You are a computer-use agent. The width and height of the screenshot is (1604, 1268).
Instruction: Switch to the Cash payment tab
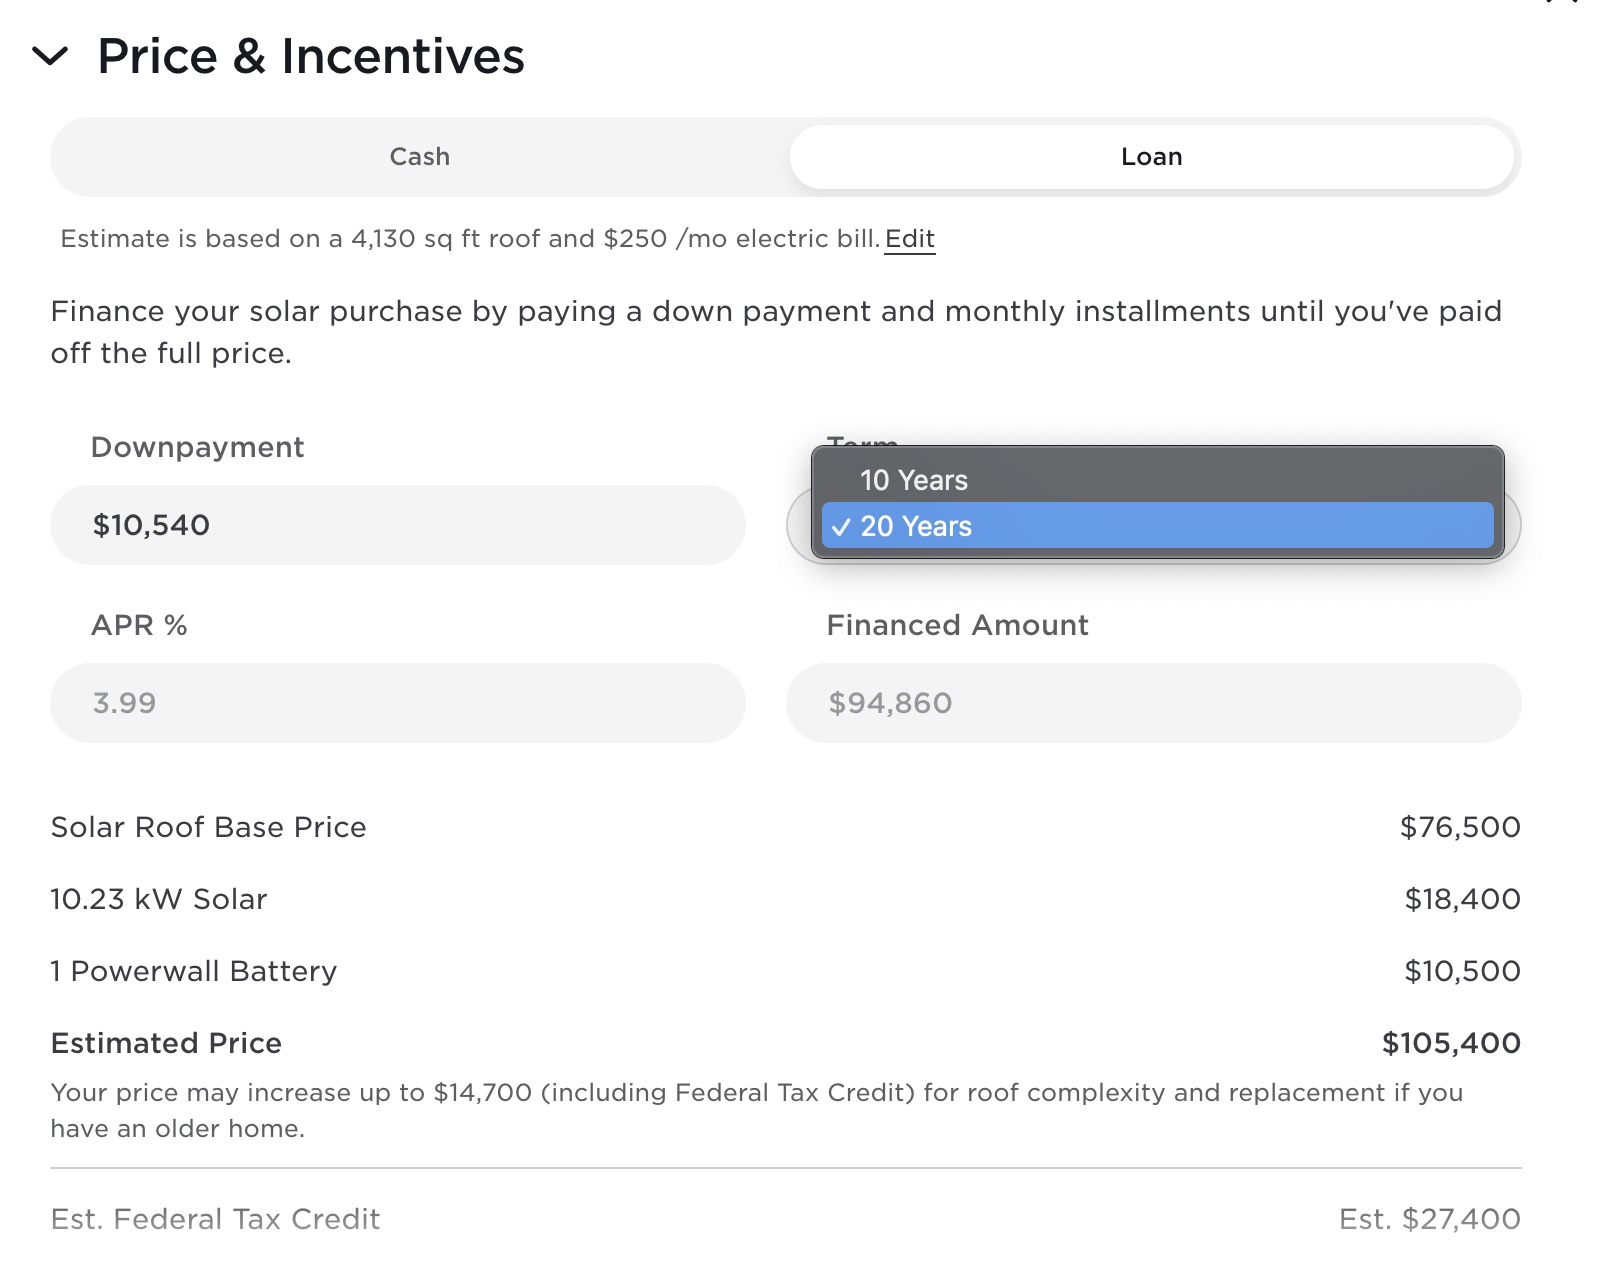pyautogui.click(x=419, y=156)
